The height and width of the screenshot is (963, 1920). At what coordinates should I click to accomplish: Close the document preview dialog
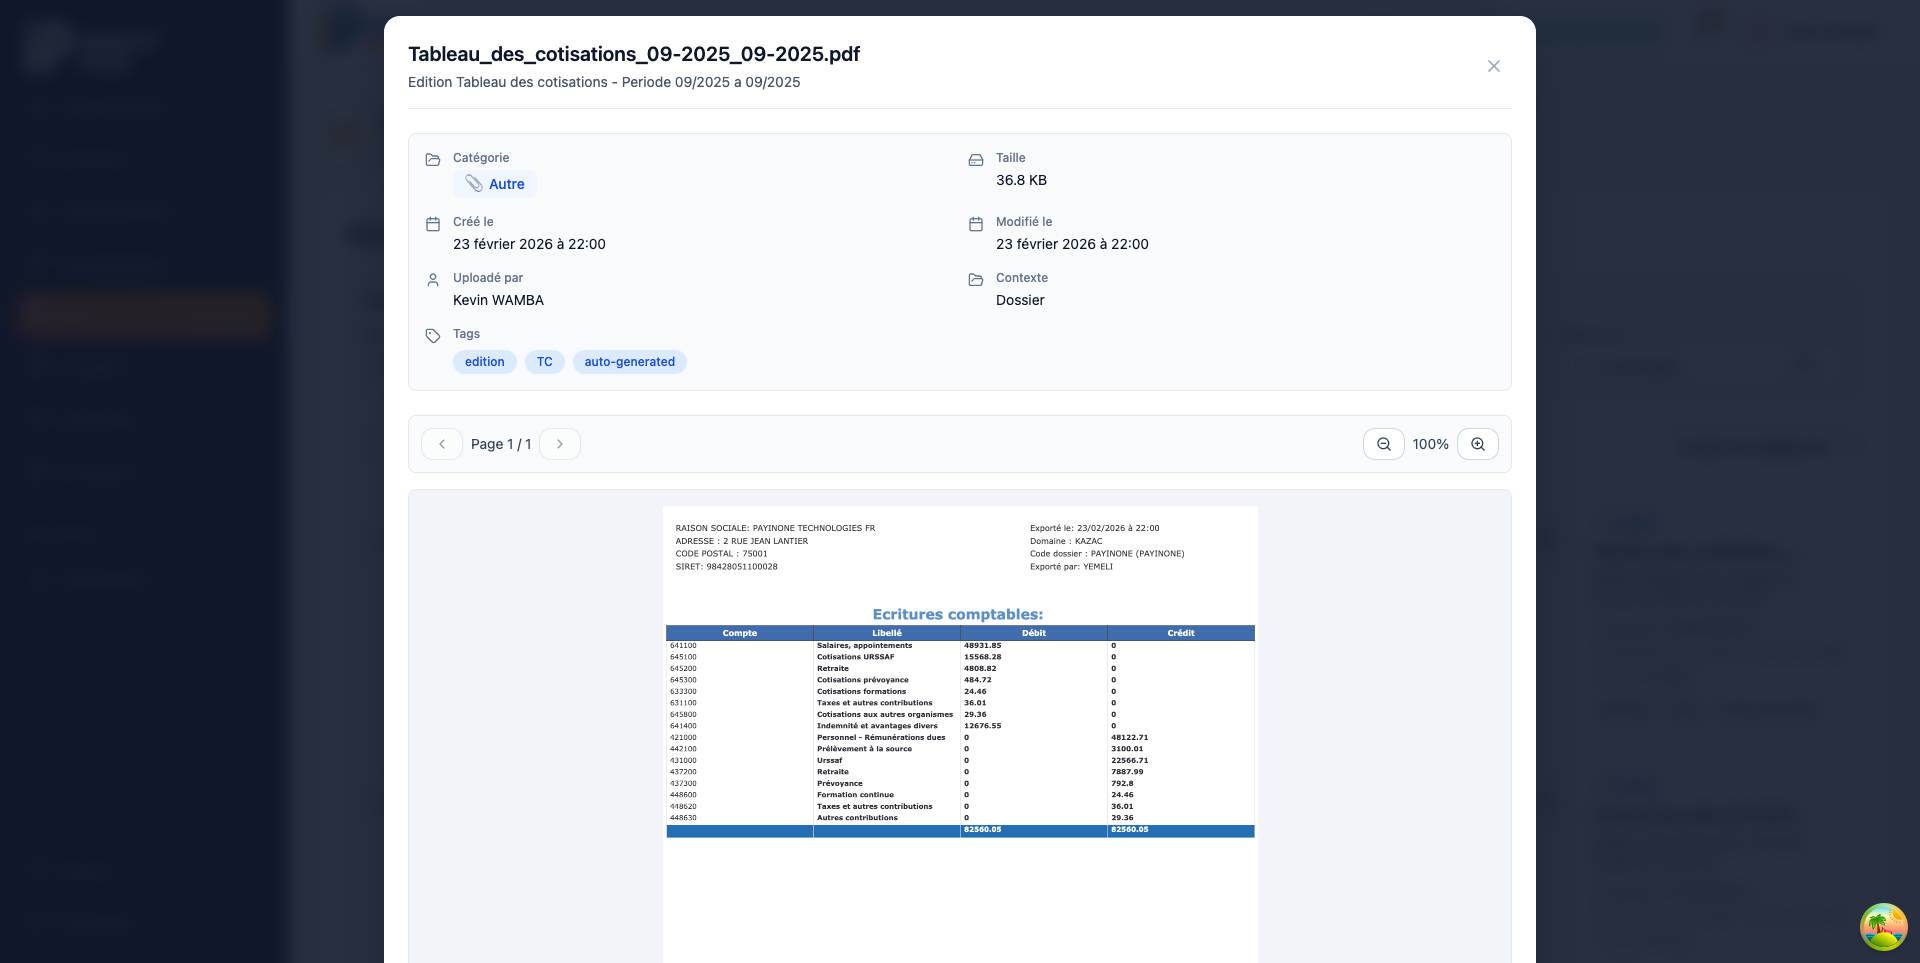(1493, 65)
